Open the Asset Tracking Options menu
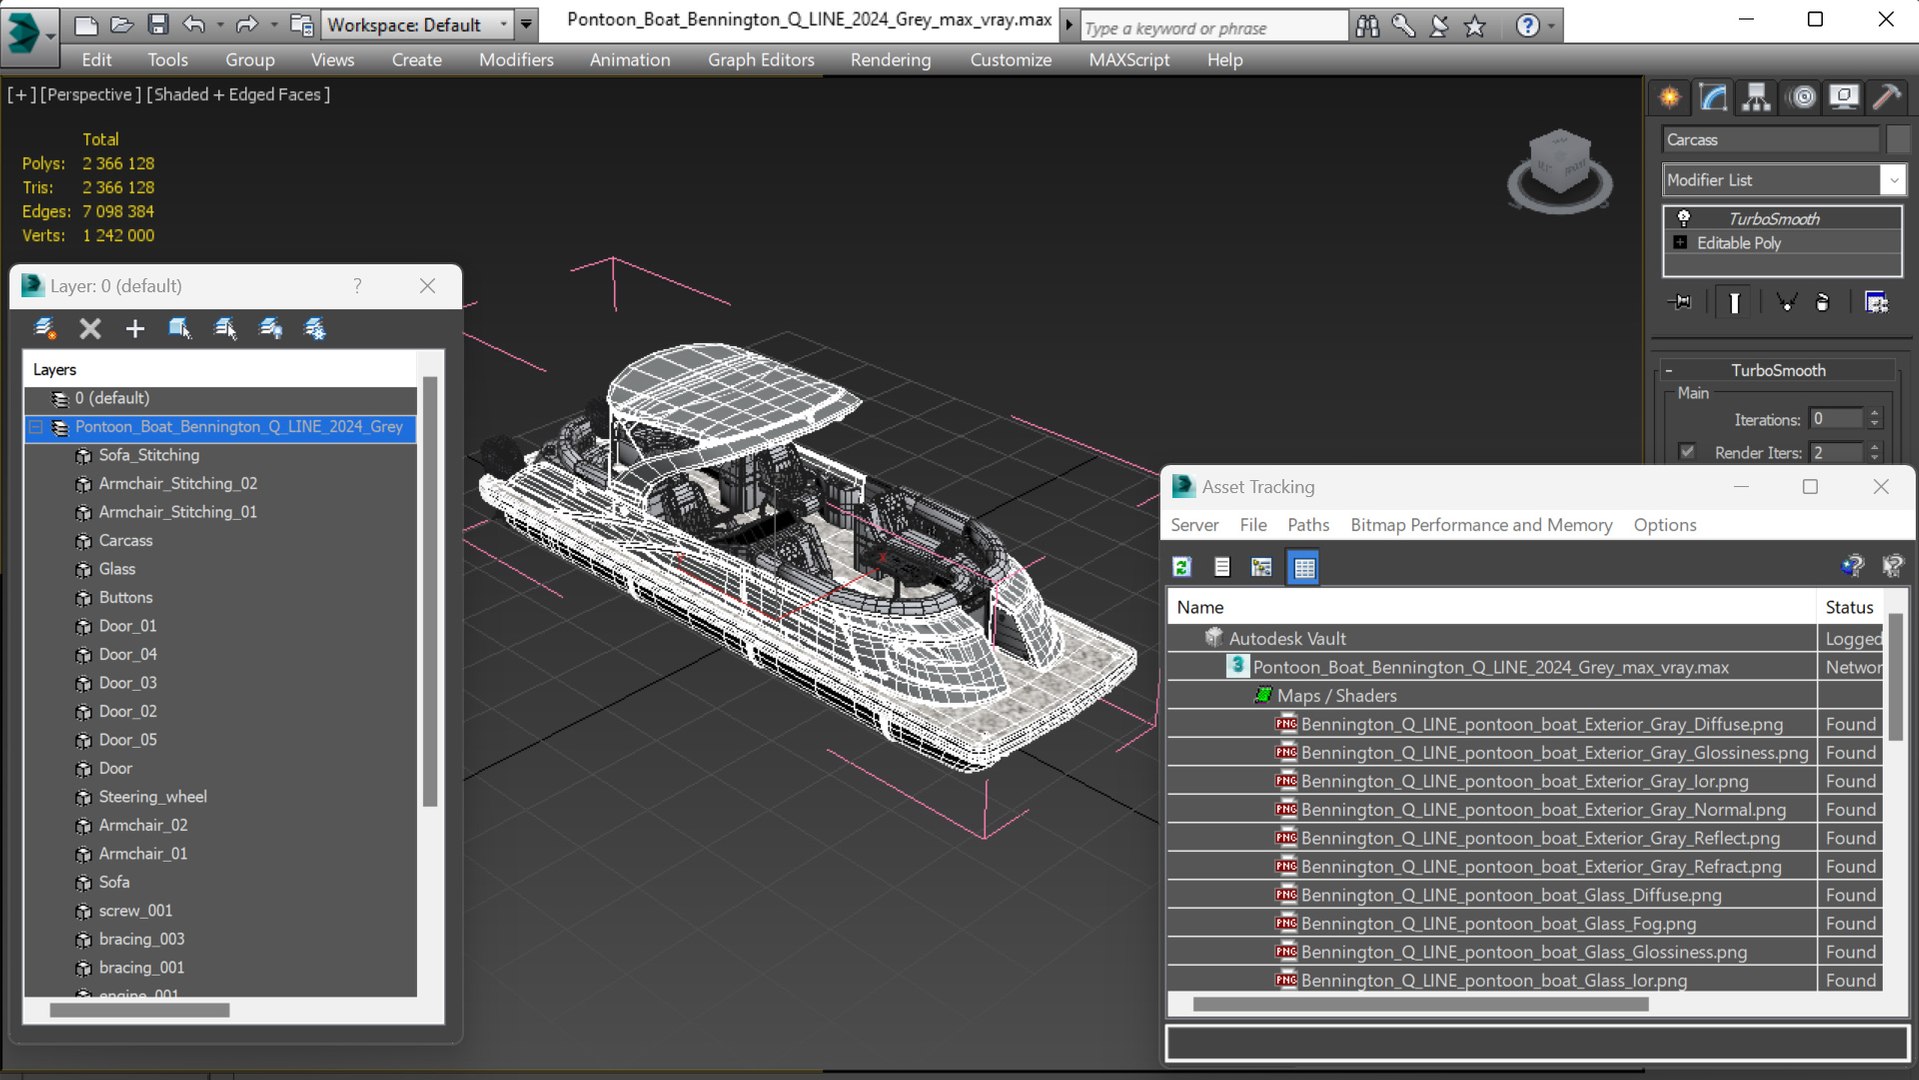The height and width of the screenshot is (1080, 1919). 1664,525
